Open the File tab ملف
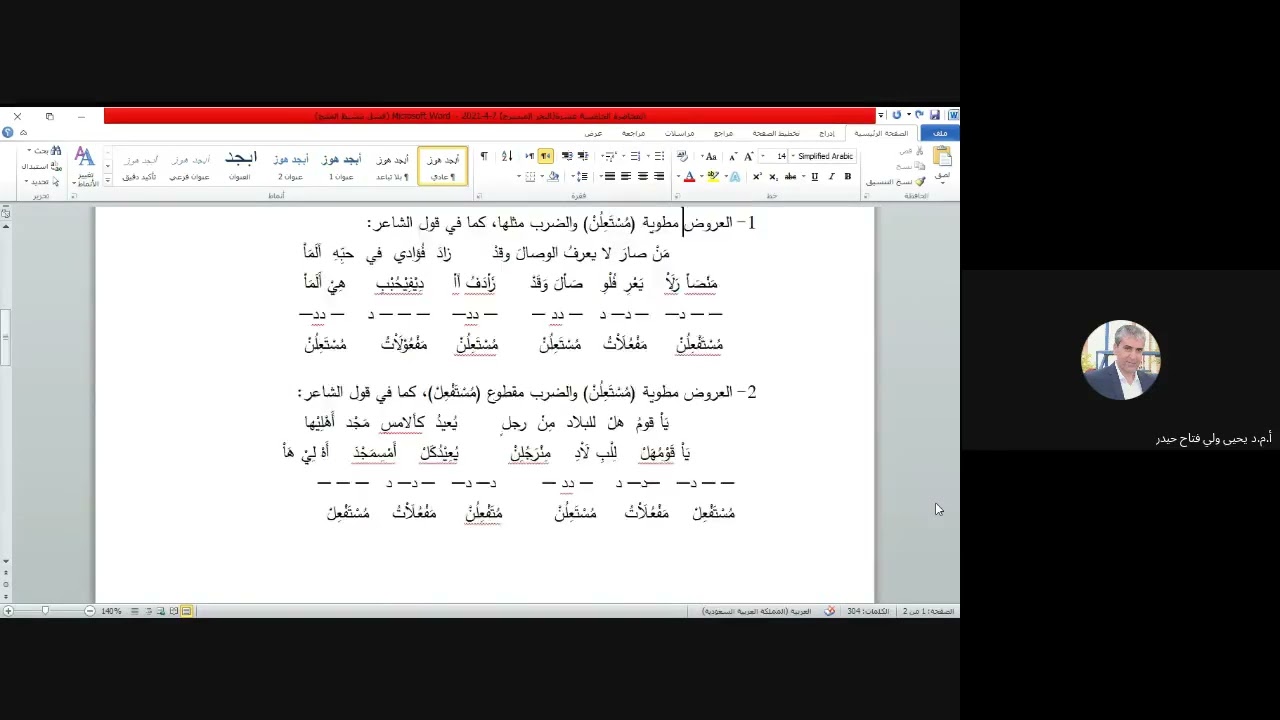Viewport: 1280px width, 720px height. 940,133
